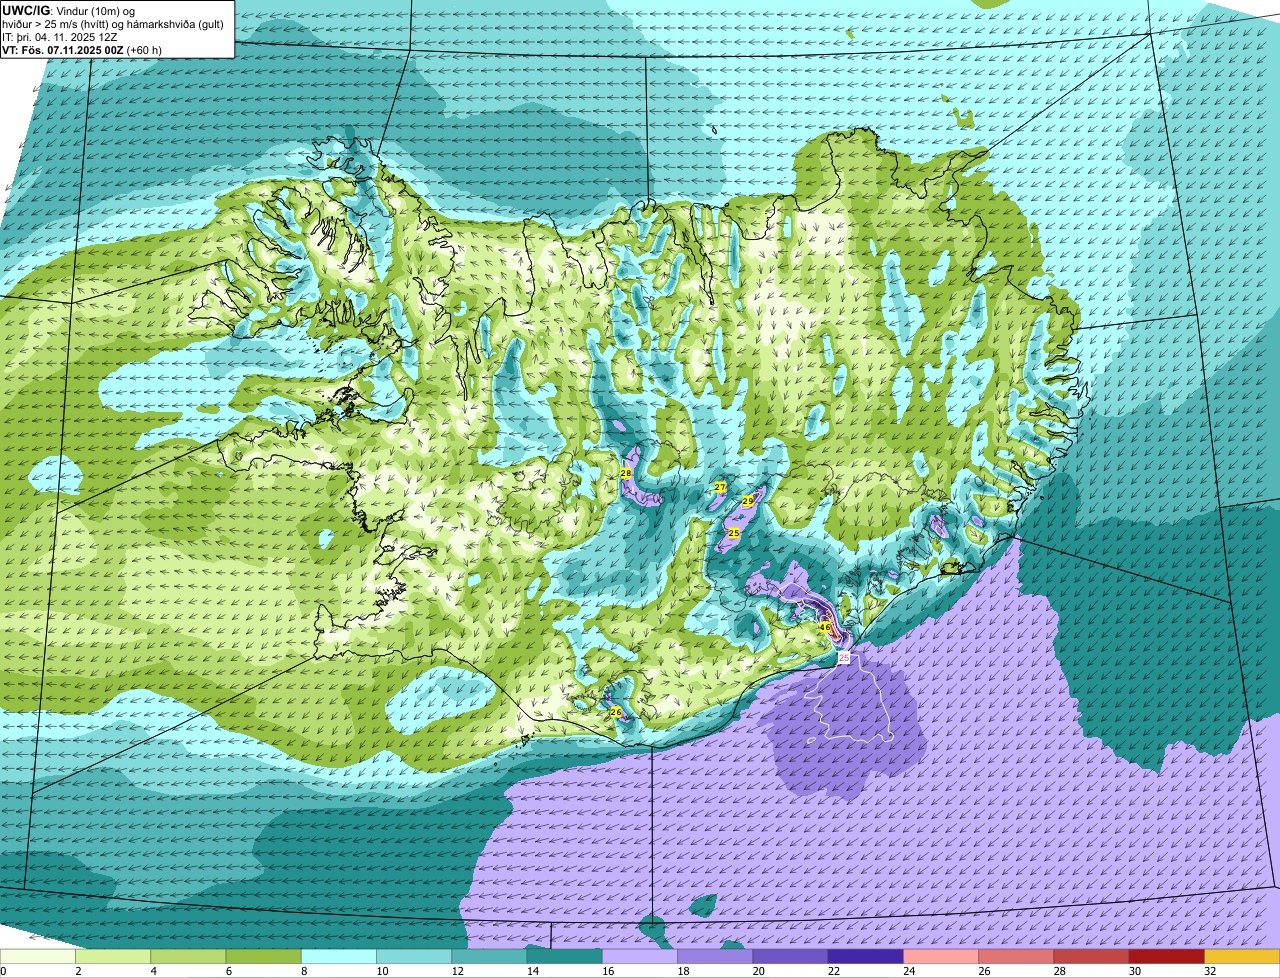Screen dimensions: 1280x978
Task: Pick the teal 12–14 legend swatch
Action: coord(489,957)
